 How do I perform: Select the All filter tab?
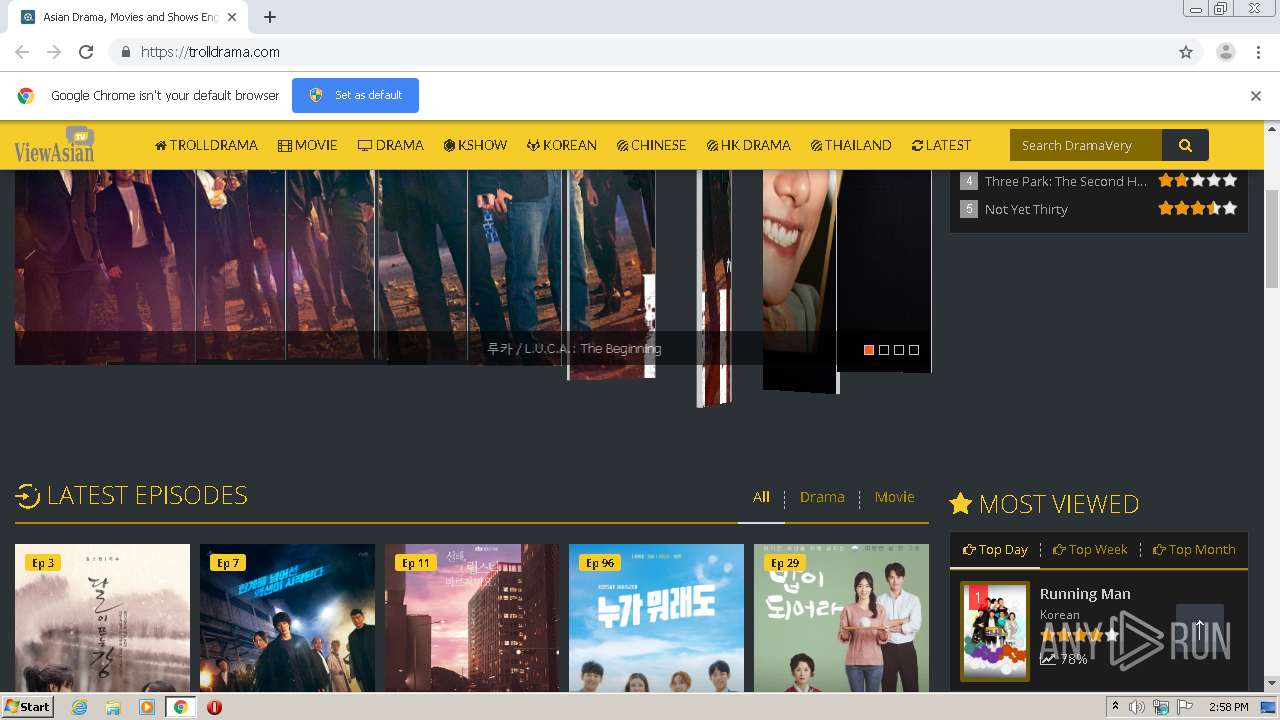pyautogui.click(x=761, y=497)
